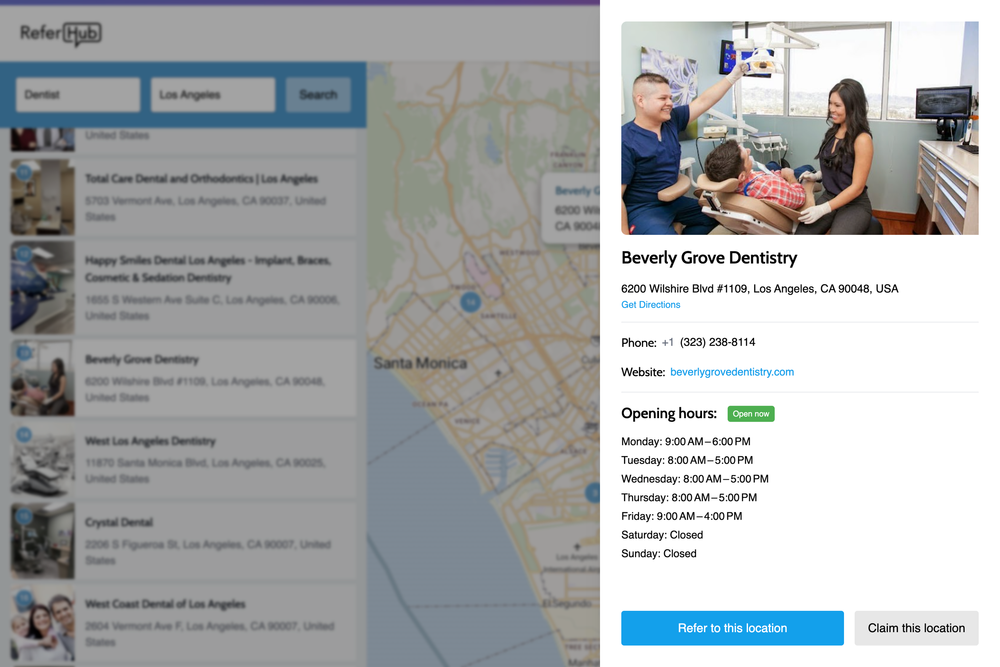Open Total Care Dental listing thumbnail
The image size is (1000, 667).
pyautogui.click(x=43, y=197)
